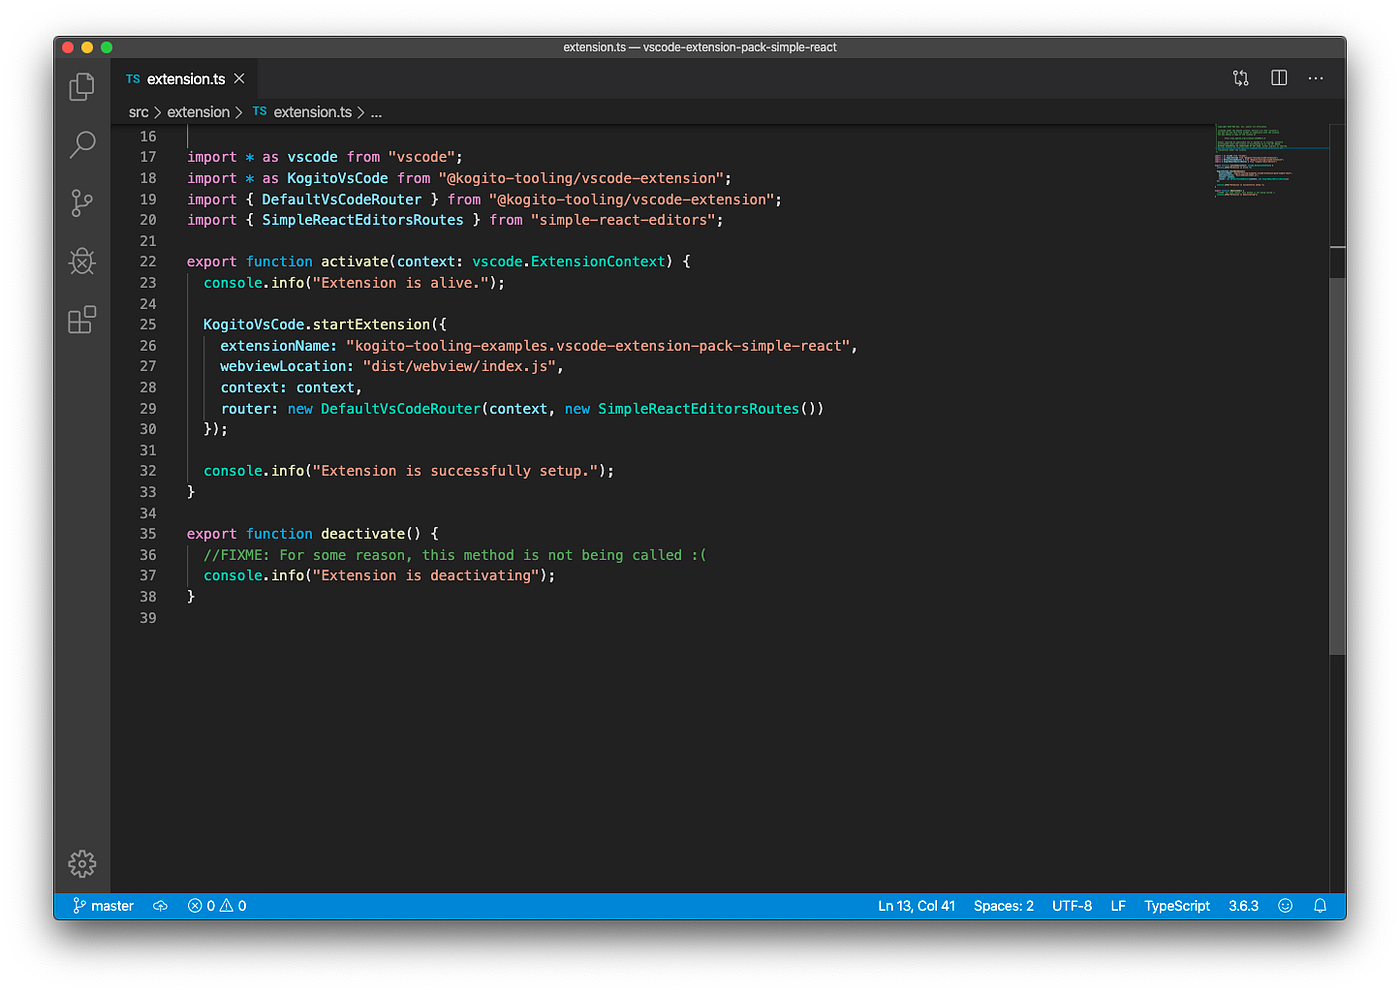This screenshot has height=991, width=1400.
Task: Open the feedback smiley in status bar
Action: pyautogui.click(x=1285, y=905)
